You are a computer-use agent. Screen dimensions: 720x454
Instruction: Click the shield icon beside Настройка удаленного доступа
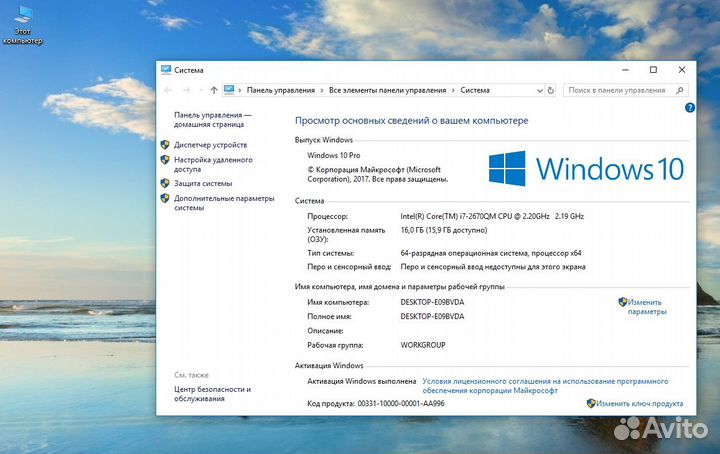tap(165, 160)
